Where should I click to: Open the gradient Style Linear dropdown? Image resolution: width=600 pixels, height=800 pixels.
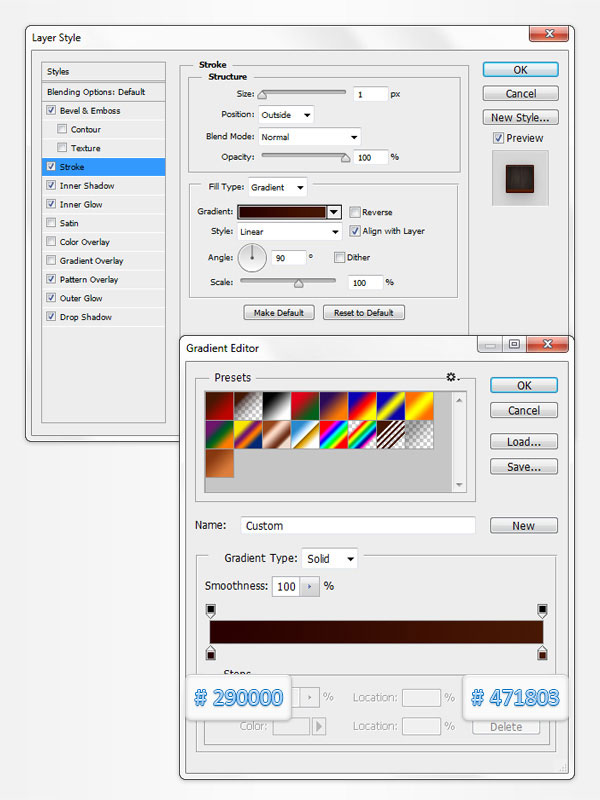(x=289, y=232)
